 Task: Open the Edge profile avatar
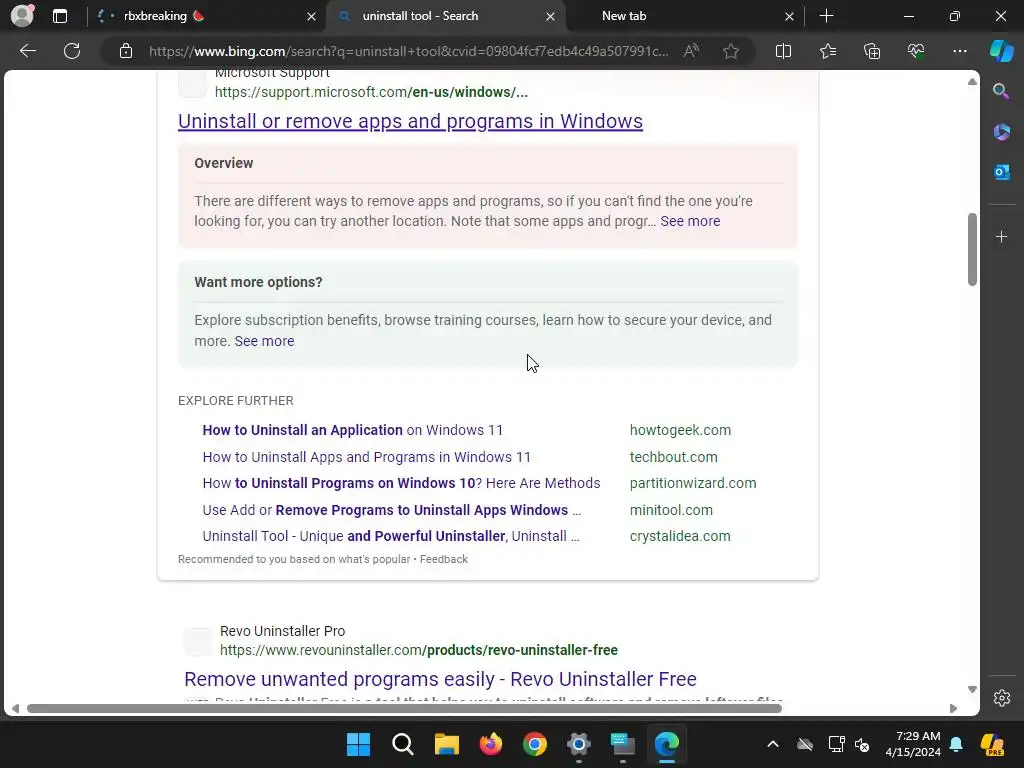point(22,16)
